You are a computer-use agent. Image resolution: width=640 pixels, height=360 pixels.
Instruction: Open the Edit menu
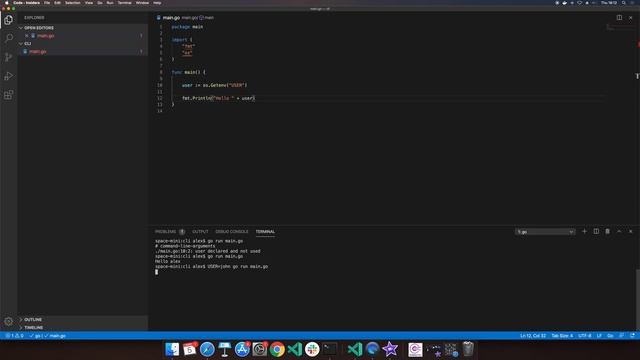point(58,3)
